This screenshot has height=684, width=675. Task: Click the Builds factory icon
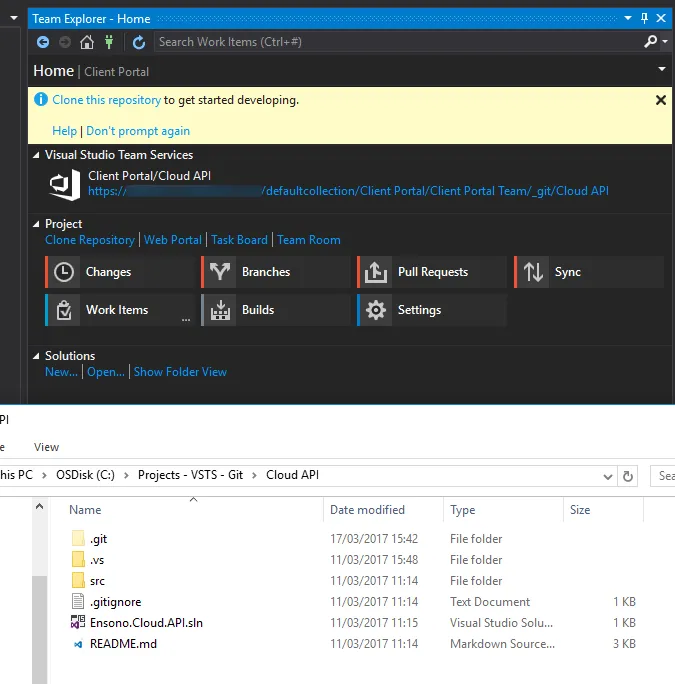tap(220, 310)
